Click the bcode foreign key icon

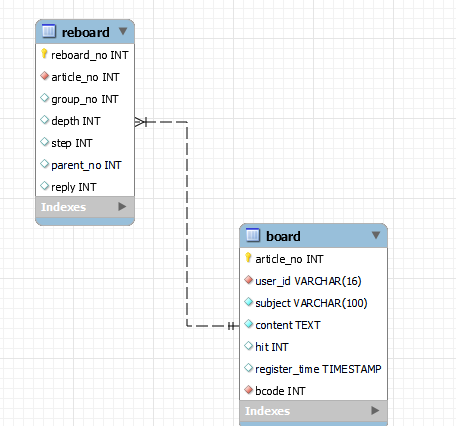pyautogui.click(x=248, y=390)
